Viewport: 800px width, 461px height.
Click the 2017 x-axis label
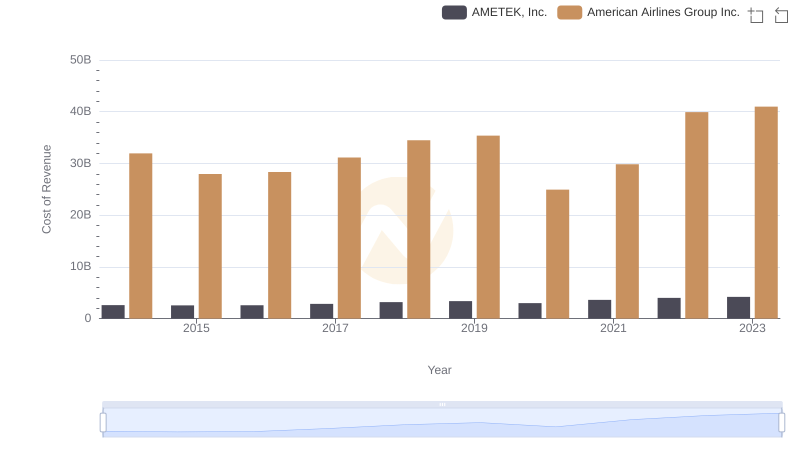pyautogui.click(x=335, y=328)
